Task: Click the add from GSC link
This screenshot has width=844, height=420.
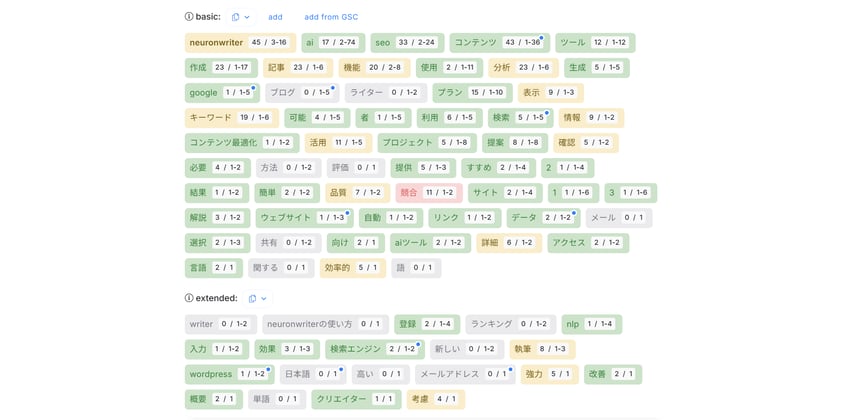Action: (331, 17)
